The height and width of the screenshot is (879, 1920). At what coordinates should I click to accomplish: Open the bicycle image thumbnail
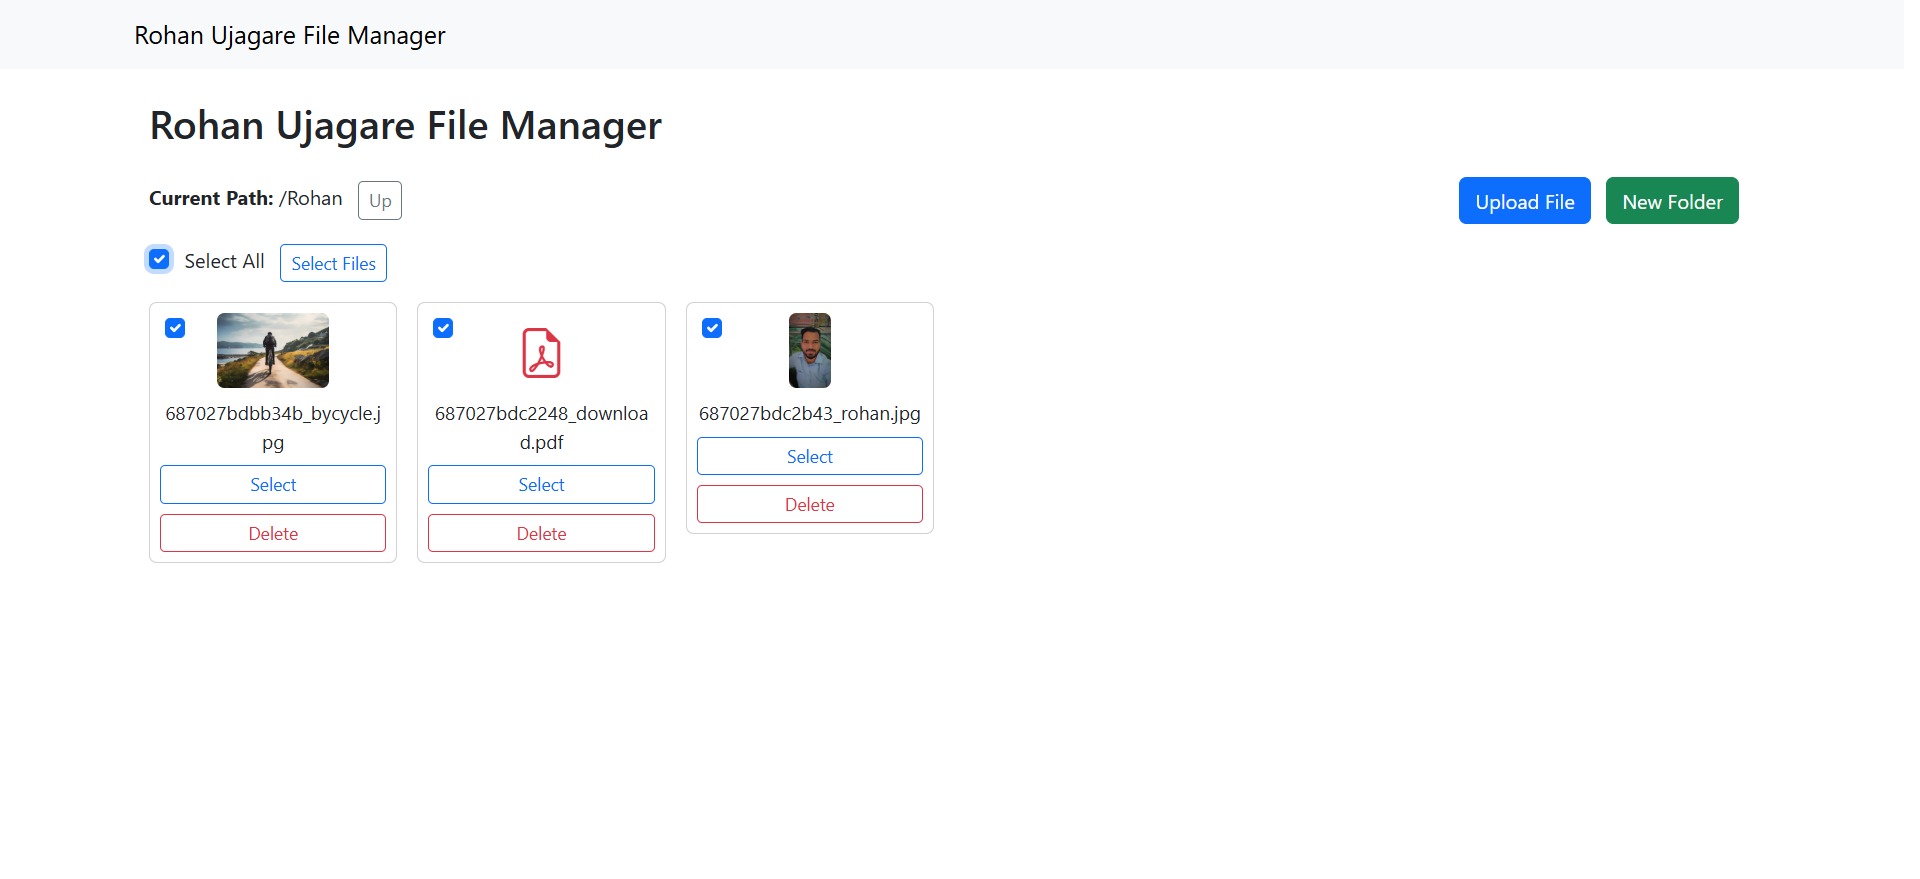pyautogui.click(x=272, y=350)
